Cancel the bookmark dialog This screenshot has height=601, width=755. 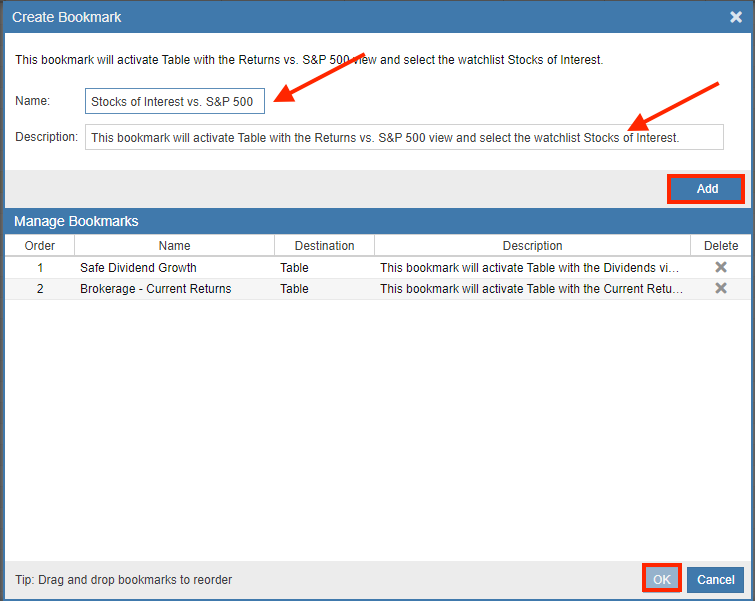click(x=716, y=579)
